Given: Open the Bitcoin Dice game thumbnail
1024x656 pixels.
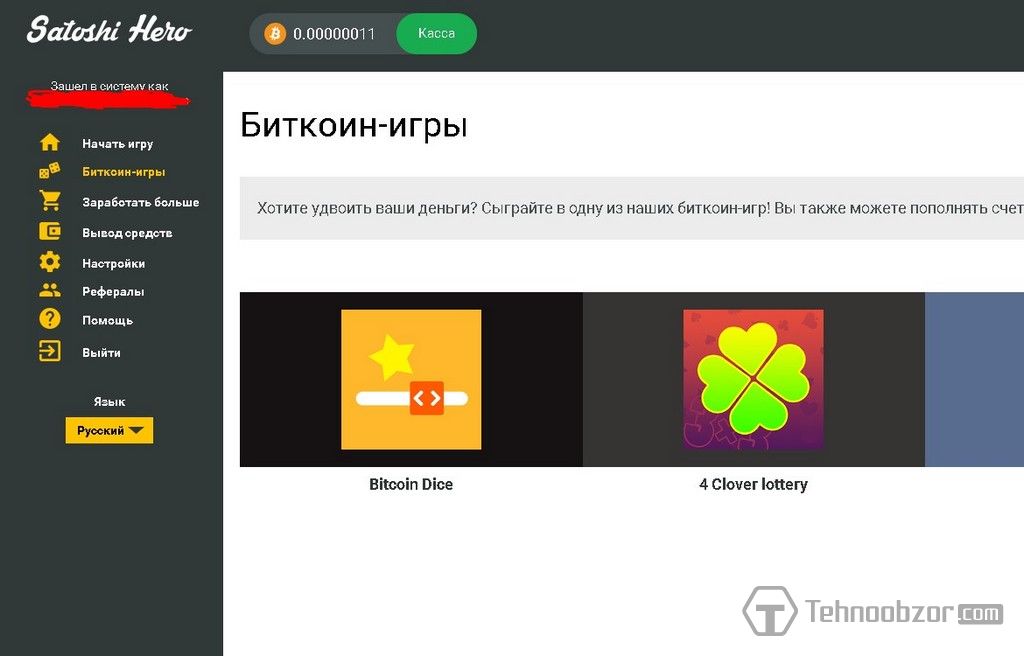Looking at the screenshot, I should pyautogui.click(x=411, y=379).
